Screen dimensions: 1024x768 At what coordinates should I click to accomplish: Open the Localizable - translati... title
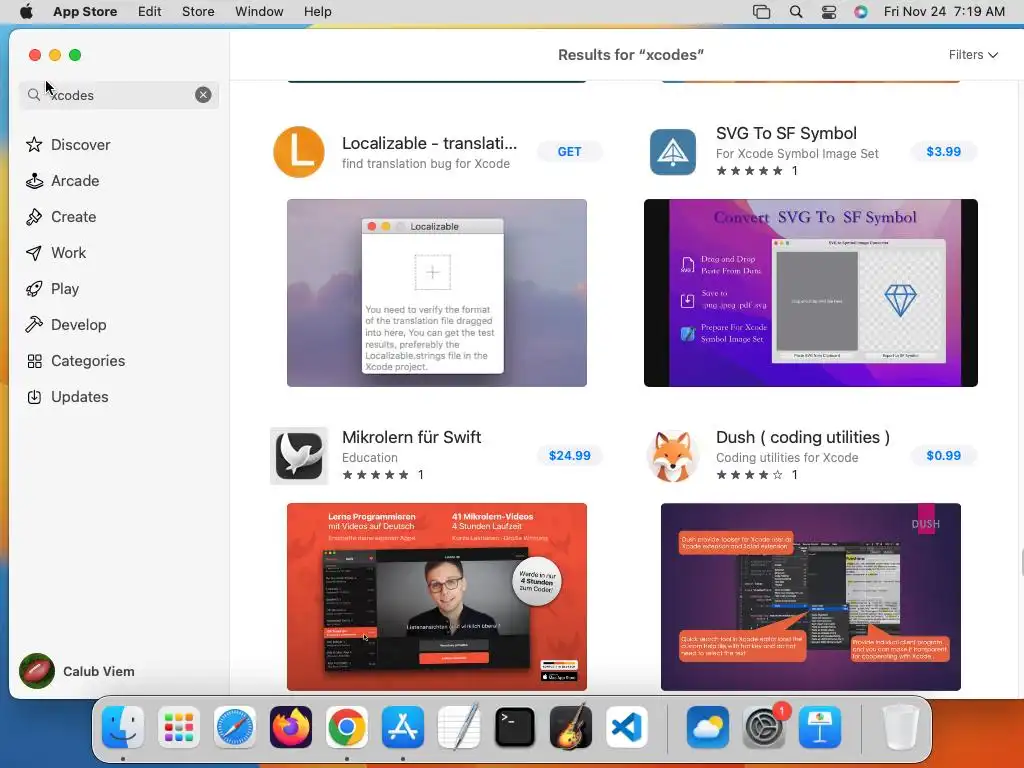(x=429, y=143)
